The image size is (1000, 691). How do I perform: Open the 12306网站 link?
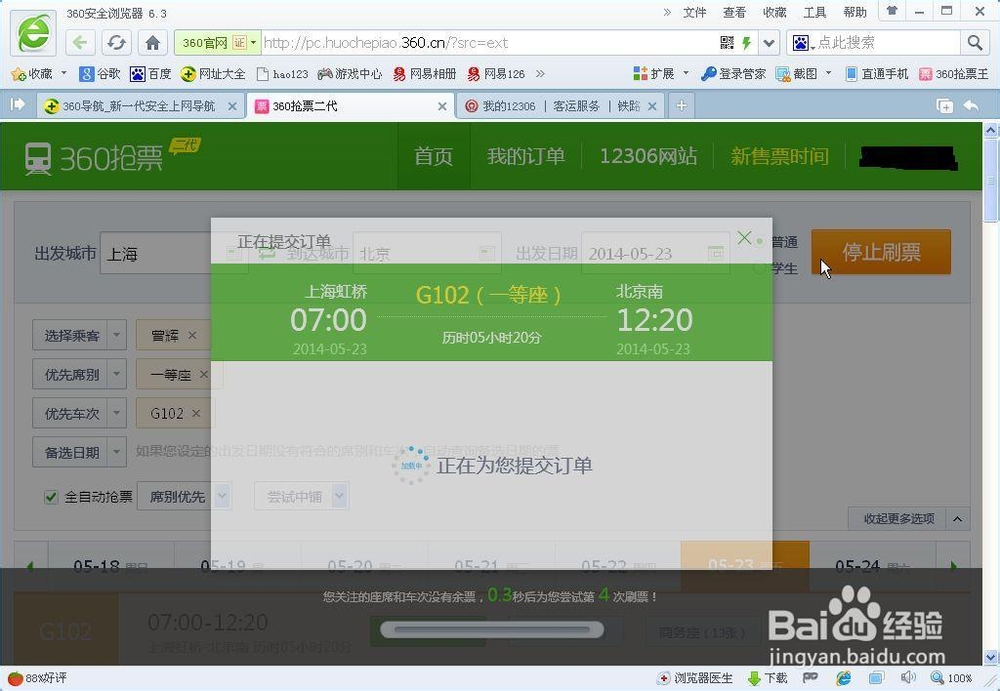click(x=648, y=156)
